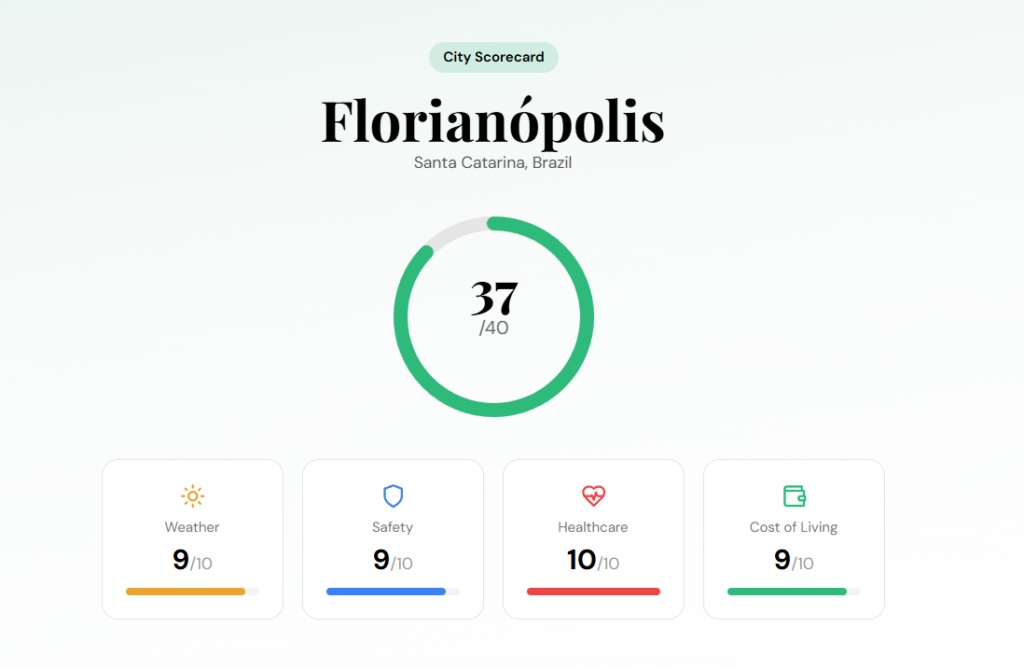This screenshot has height=669, width=1024.
Task: Click the sun Weather icon
Action: 192,496
